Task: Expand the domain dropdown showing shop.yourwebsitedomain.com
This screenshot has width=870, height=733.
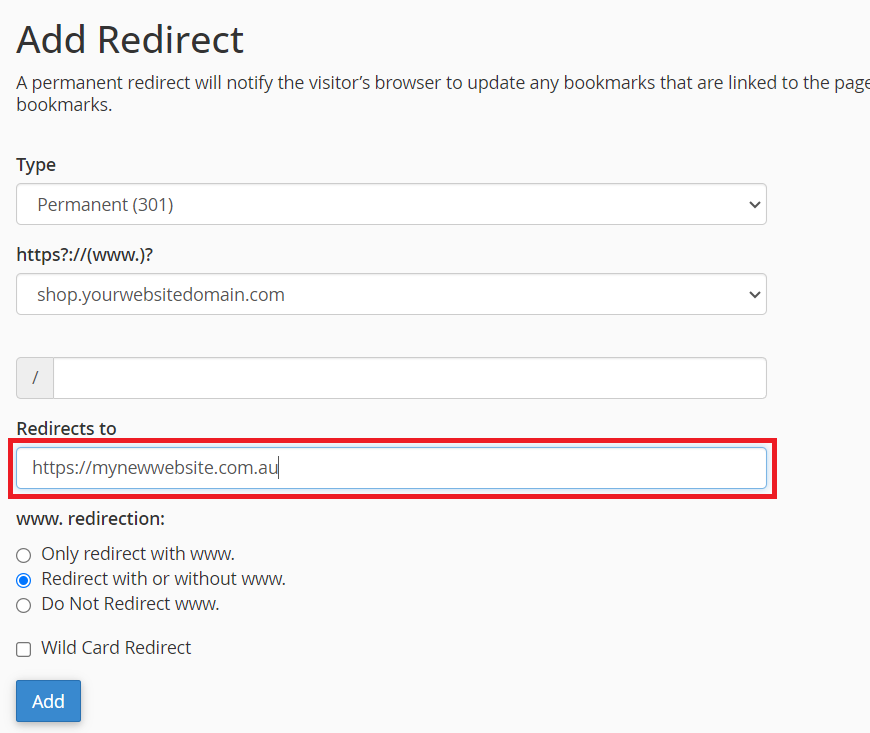Action: click(390, 294)
